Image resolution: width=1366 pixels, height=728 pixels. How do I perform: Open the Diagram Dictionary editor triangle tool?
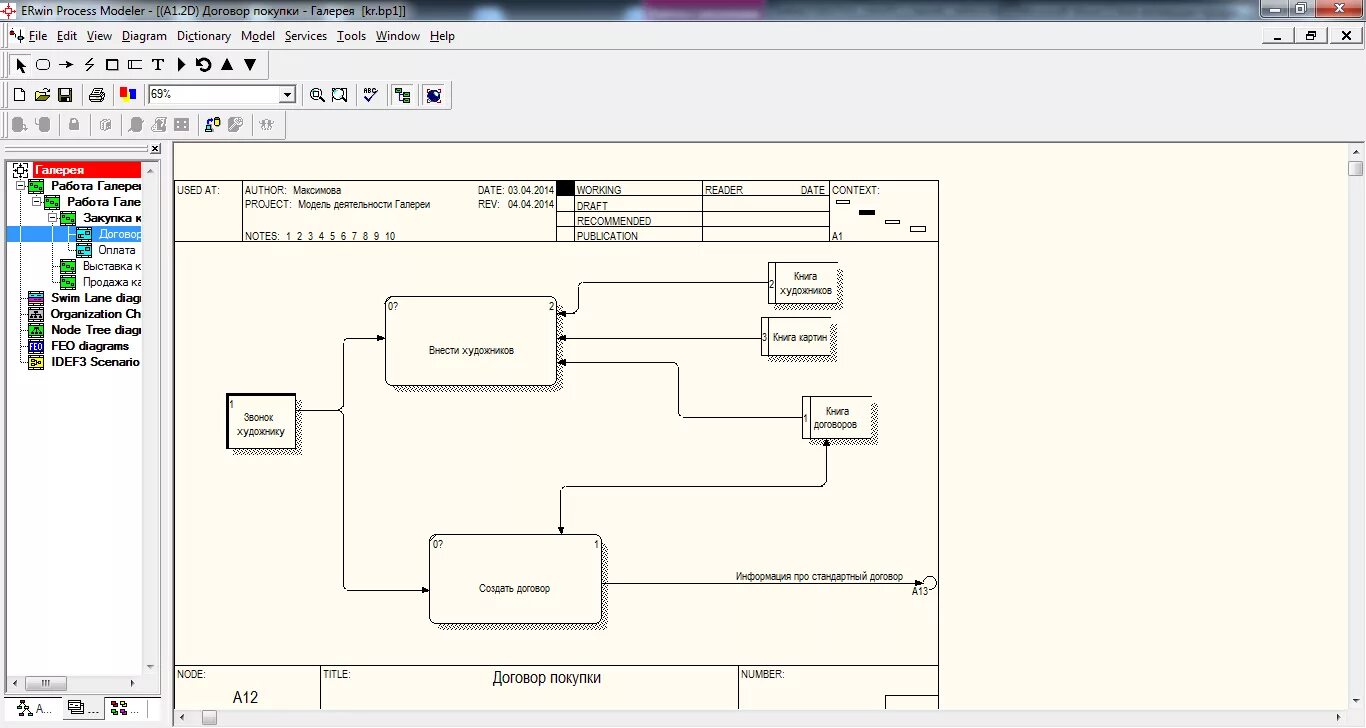[x=181, y=65]
